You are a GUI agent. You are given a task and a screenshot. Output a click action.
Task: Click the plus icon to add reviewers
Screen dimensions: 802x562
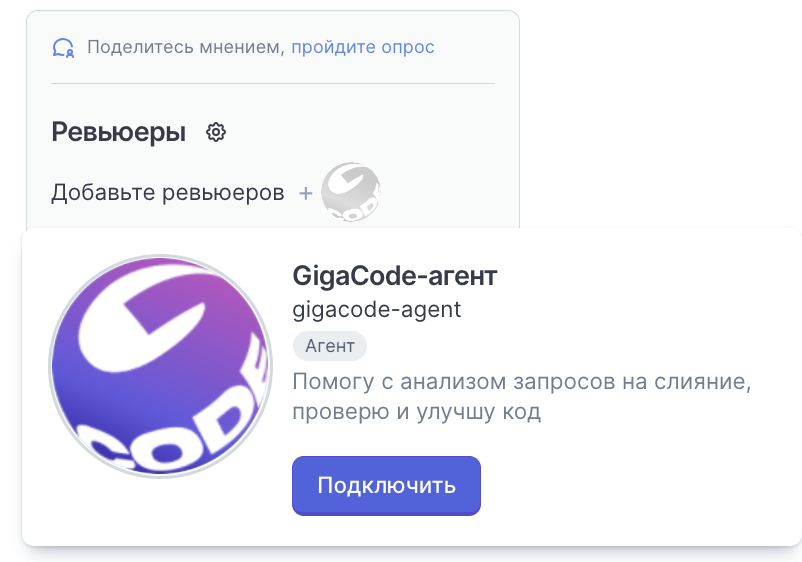[x=305, y=193]
